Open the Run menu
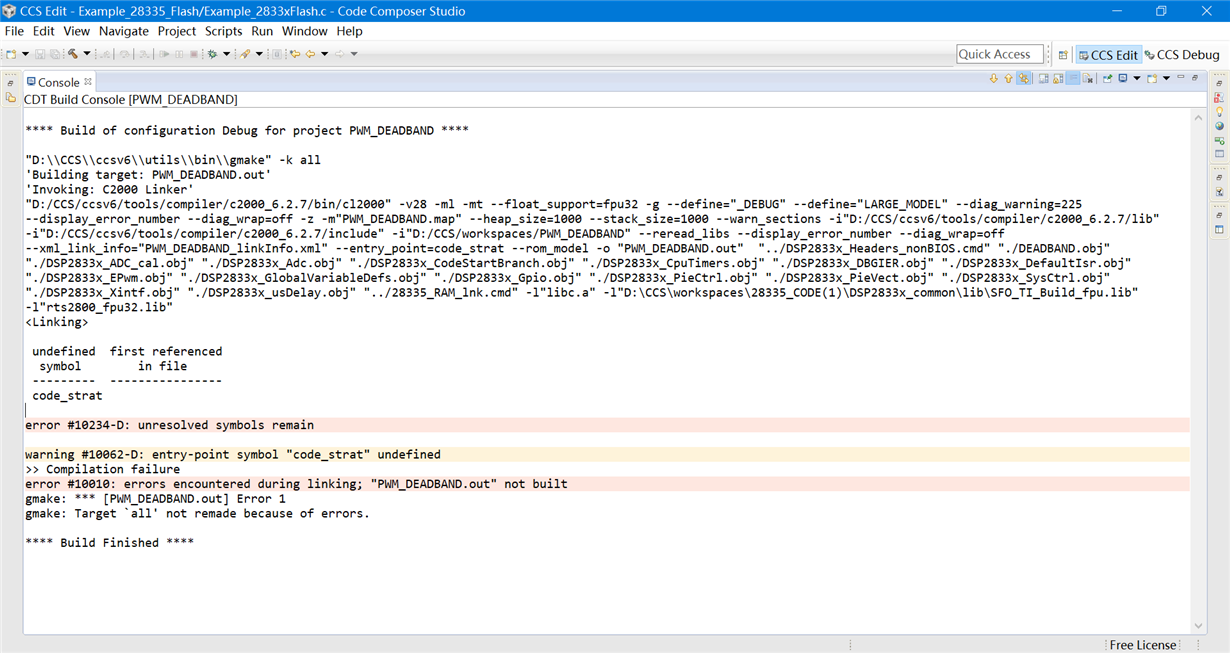1230x653 pixels. [262, 31]
